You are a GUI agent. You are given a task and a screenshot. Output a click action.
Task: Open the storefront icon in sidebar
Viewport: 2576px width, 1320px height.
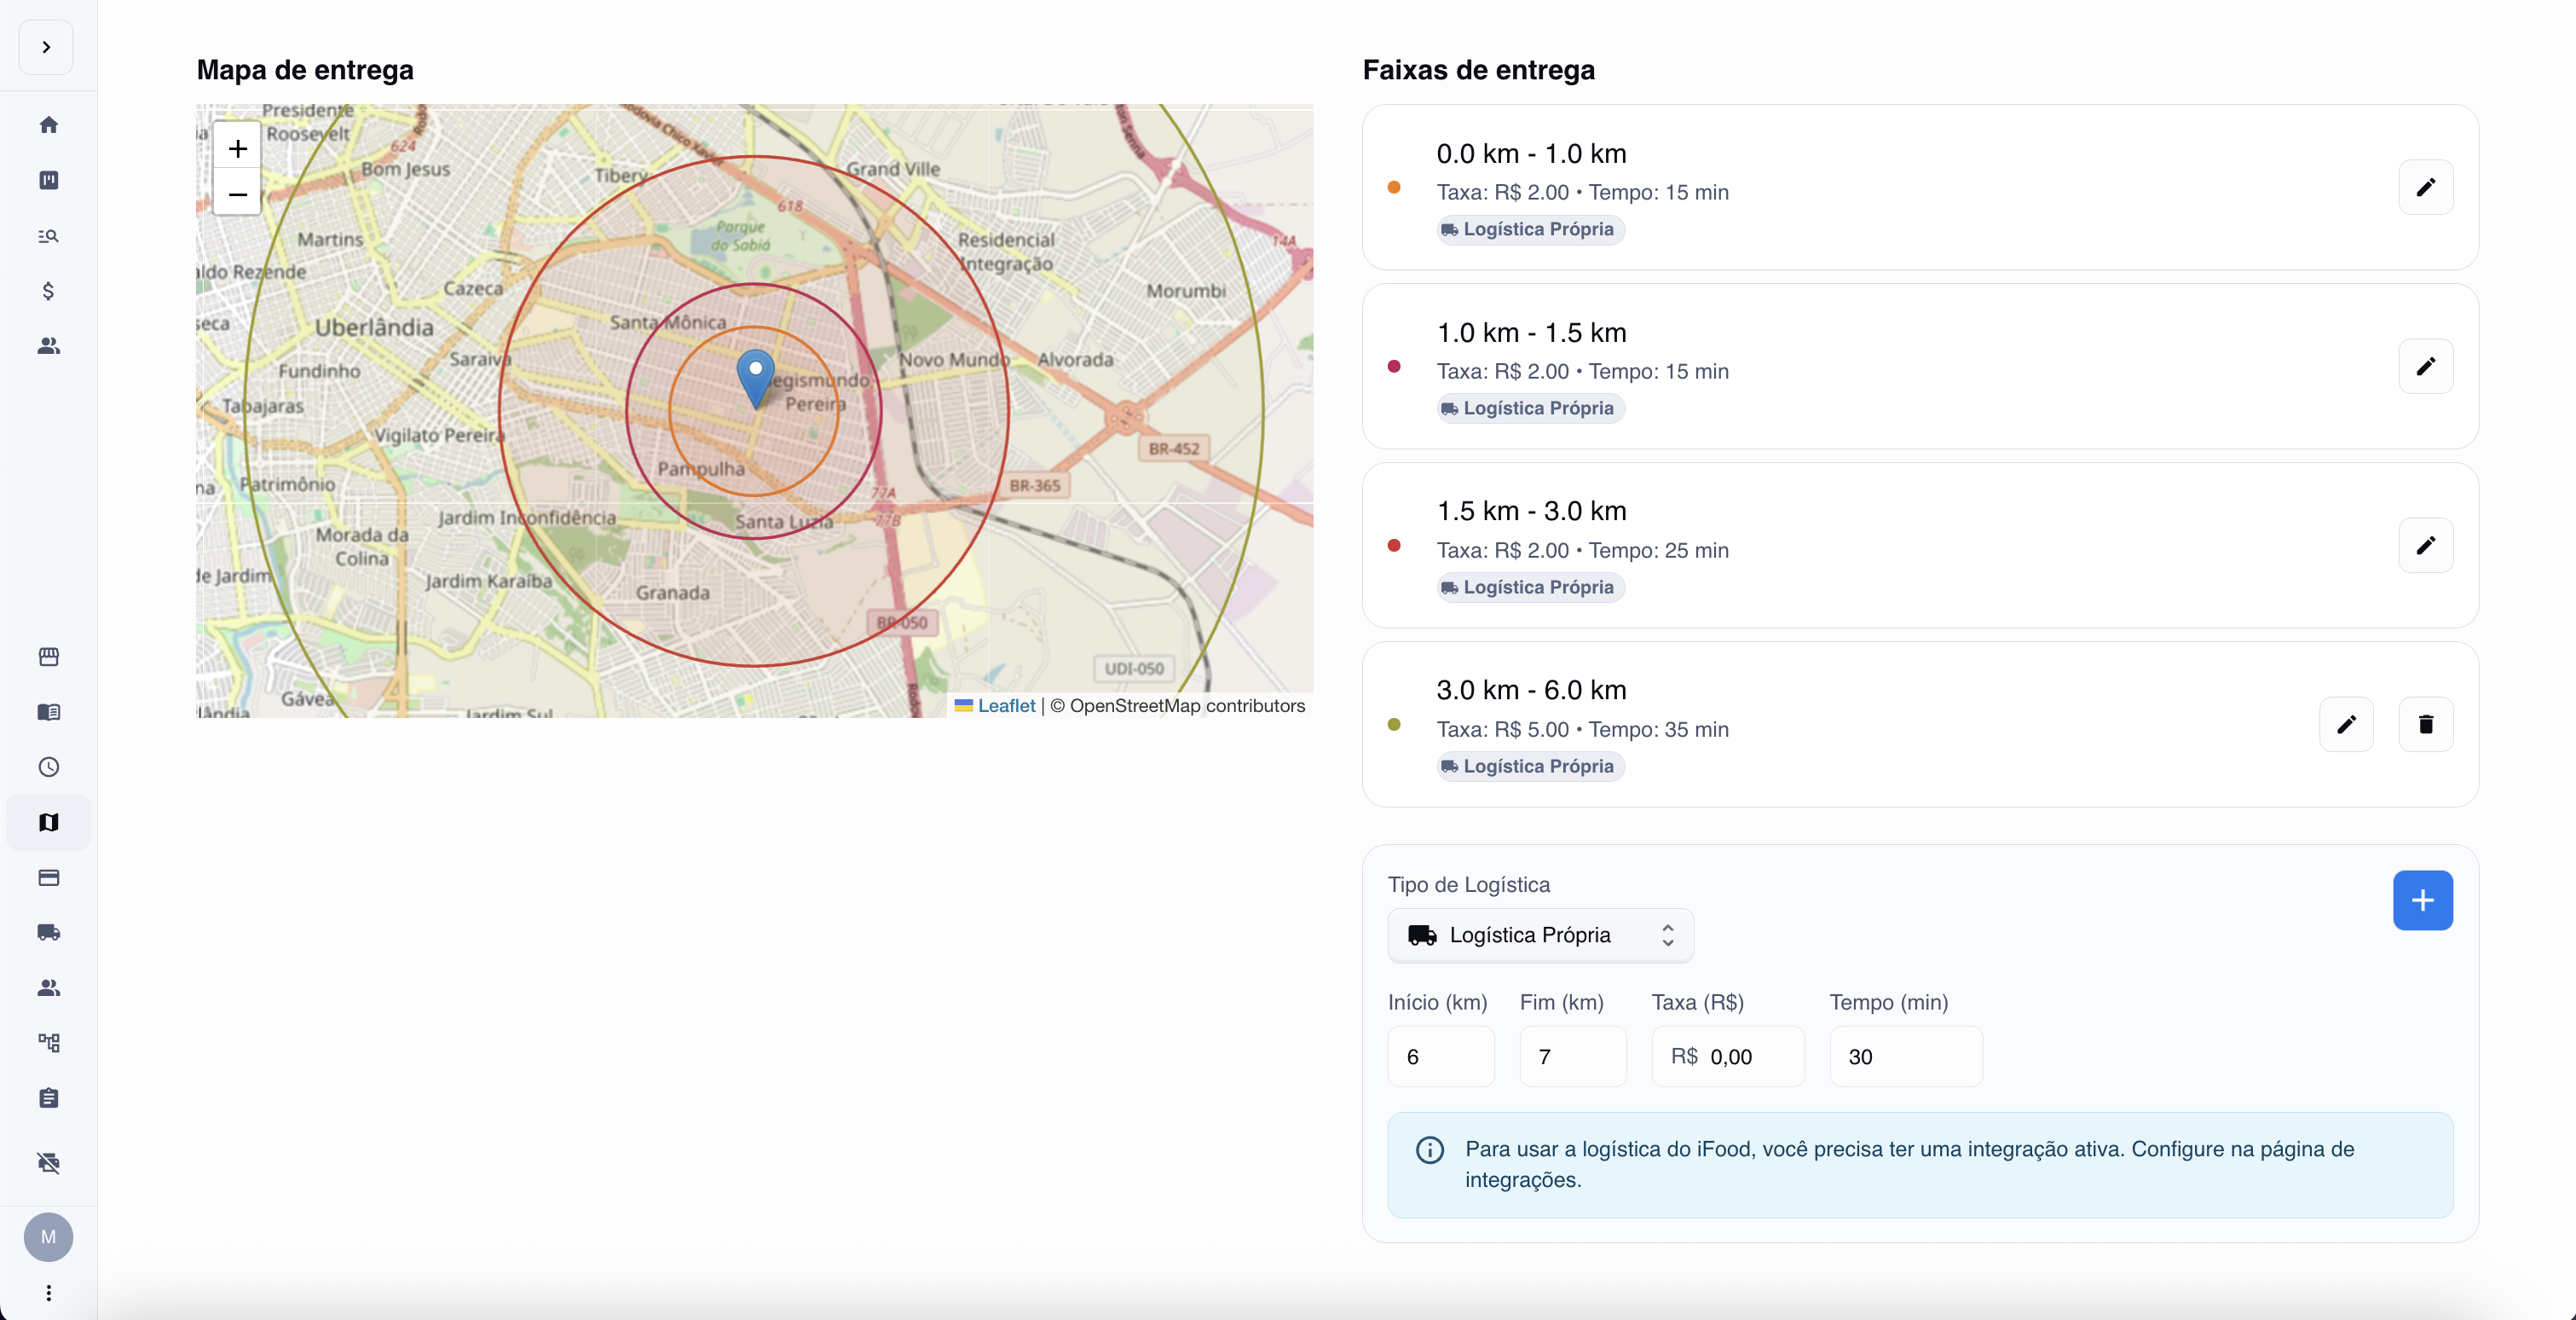48,657
